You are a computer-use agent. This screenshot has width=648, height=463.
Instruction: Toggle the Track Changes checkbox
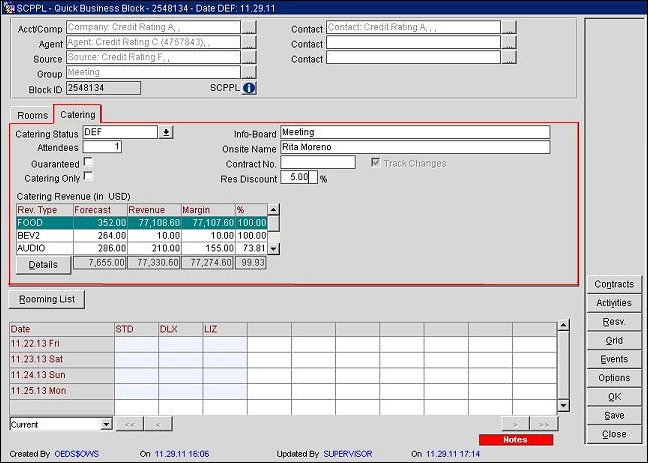click(376, 163)
